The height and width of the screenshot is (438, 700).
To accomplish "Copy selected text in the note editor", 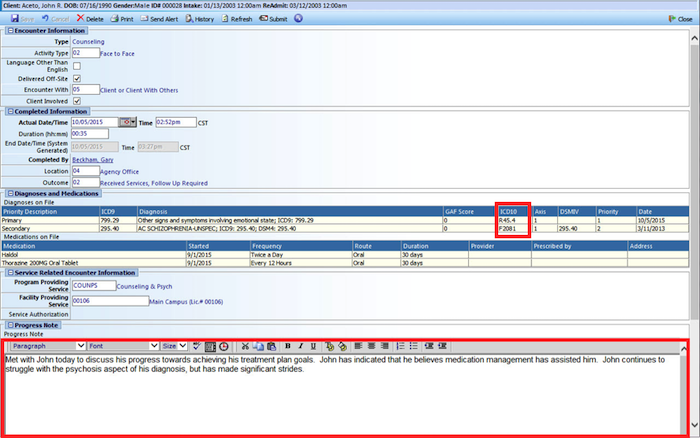I will 258,346.
